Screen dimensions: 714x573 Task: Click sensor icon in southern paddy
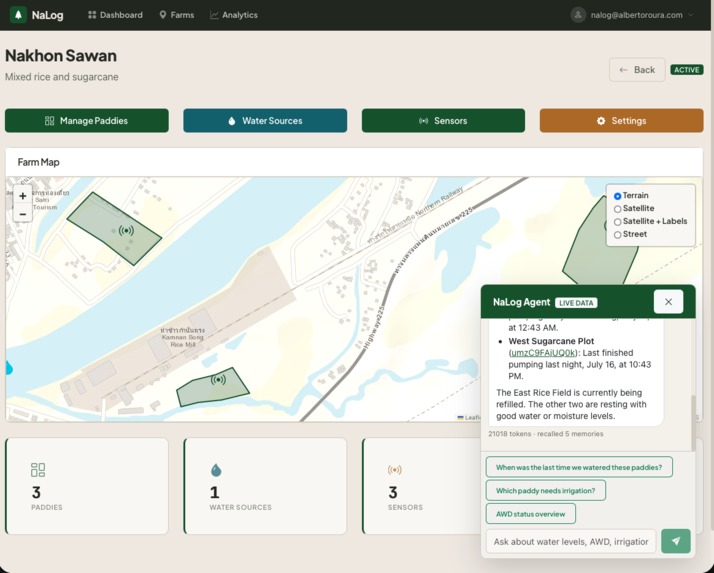(x=218, y=379)
